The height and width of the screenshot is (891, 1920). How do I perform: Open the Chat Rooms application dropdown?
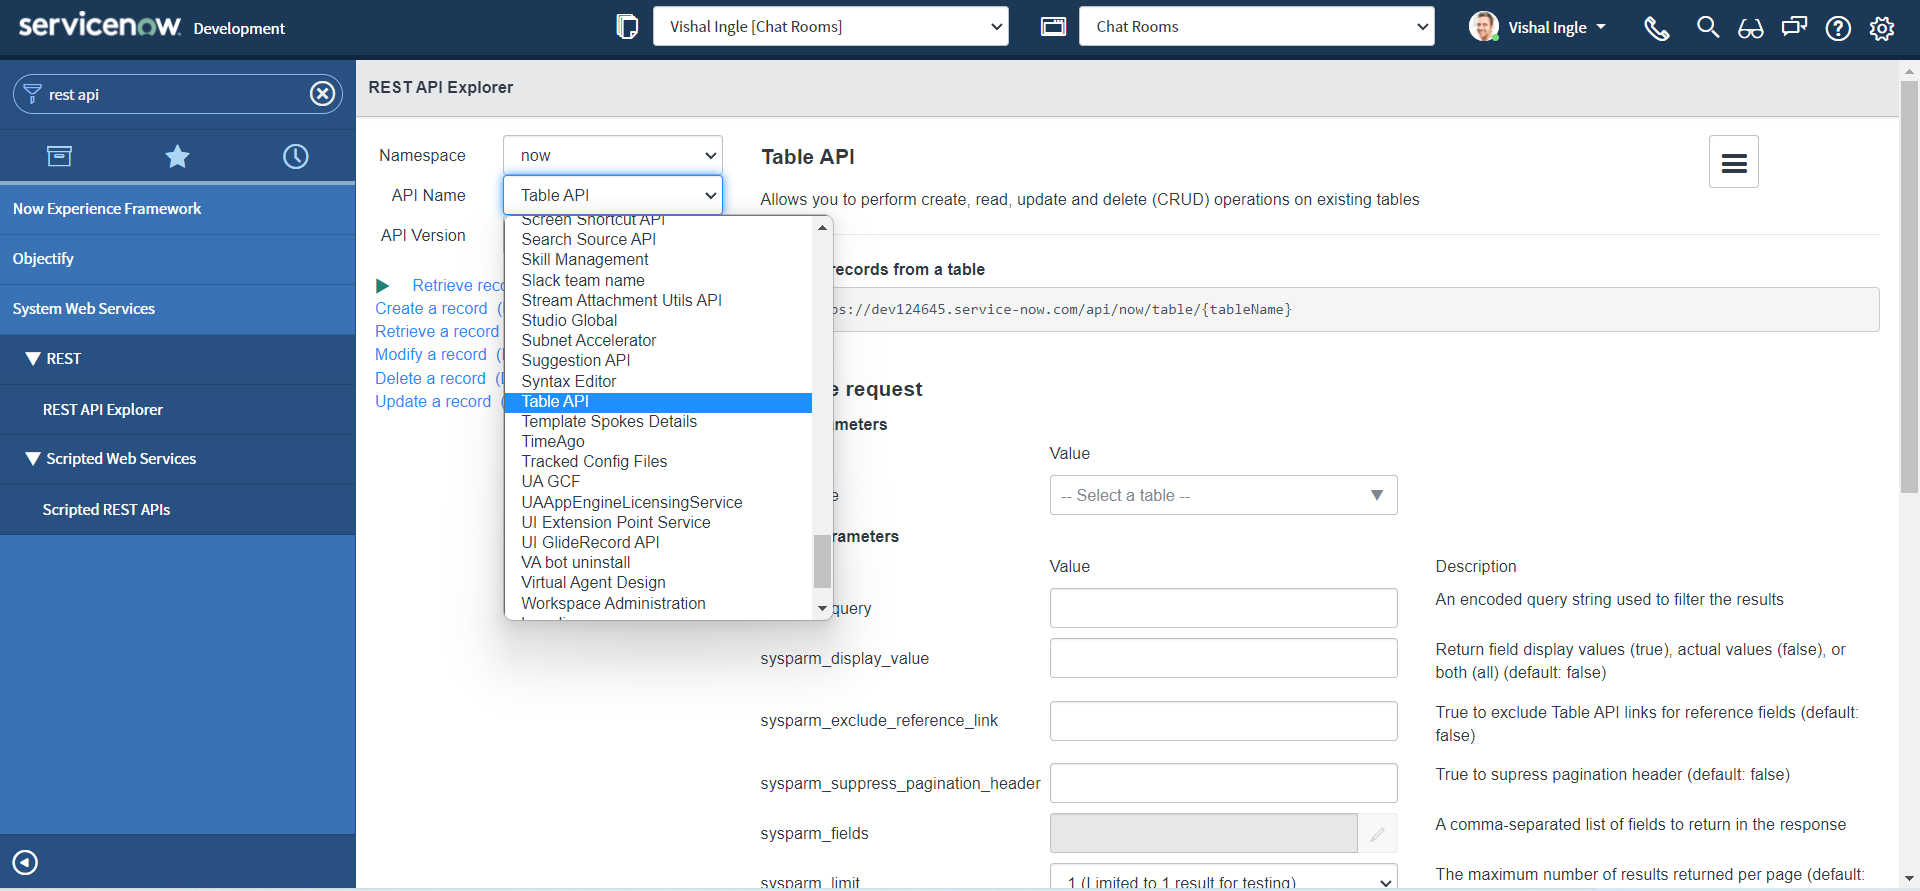click(1256, 26)
